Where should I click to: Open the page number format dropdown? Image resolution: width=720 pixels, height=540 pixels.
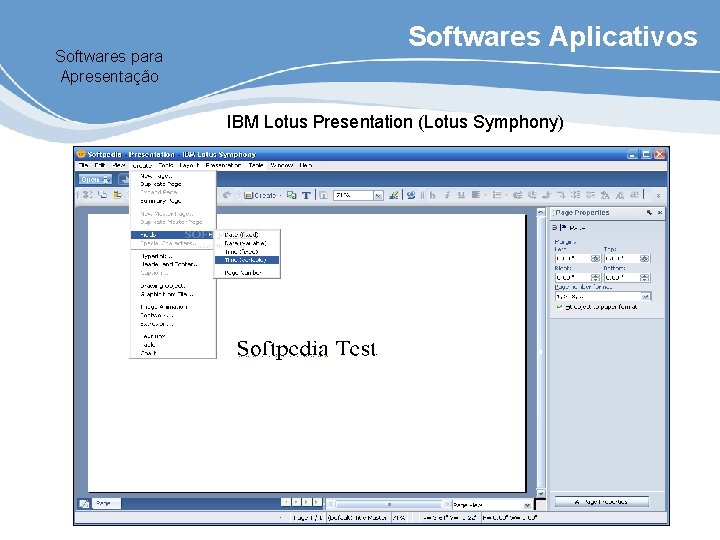click(x=646, y=297)
